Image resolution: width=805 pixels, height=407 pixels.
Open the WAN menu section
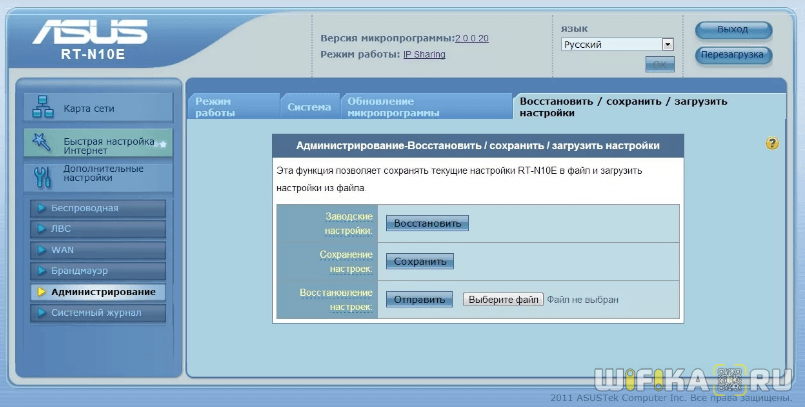click(x=98, y=250)
